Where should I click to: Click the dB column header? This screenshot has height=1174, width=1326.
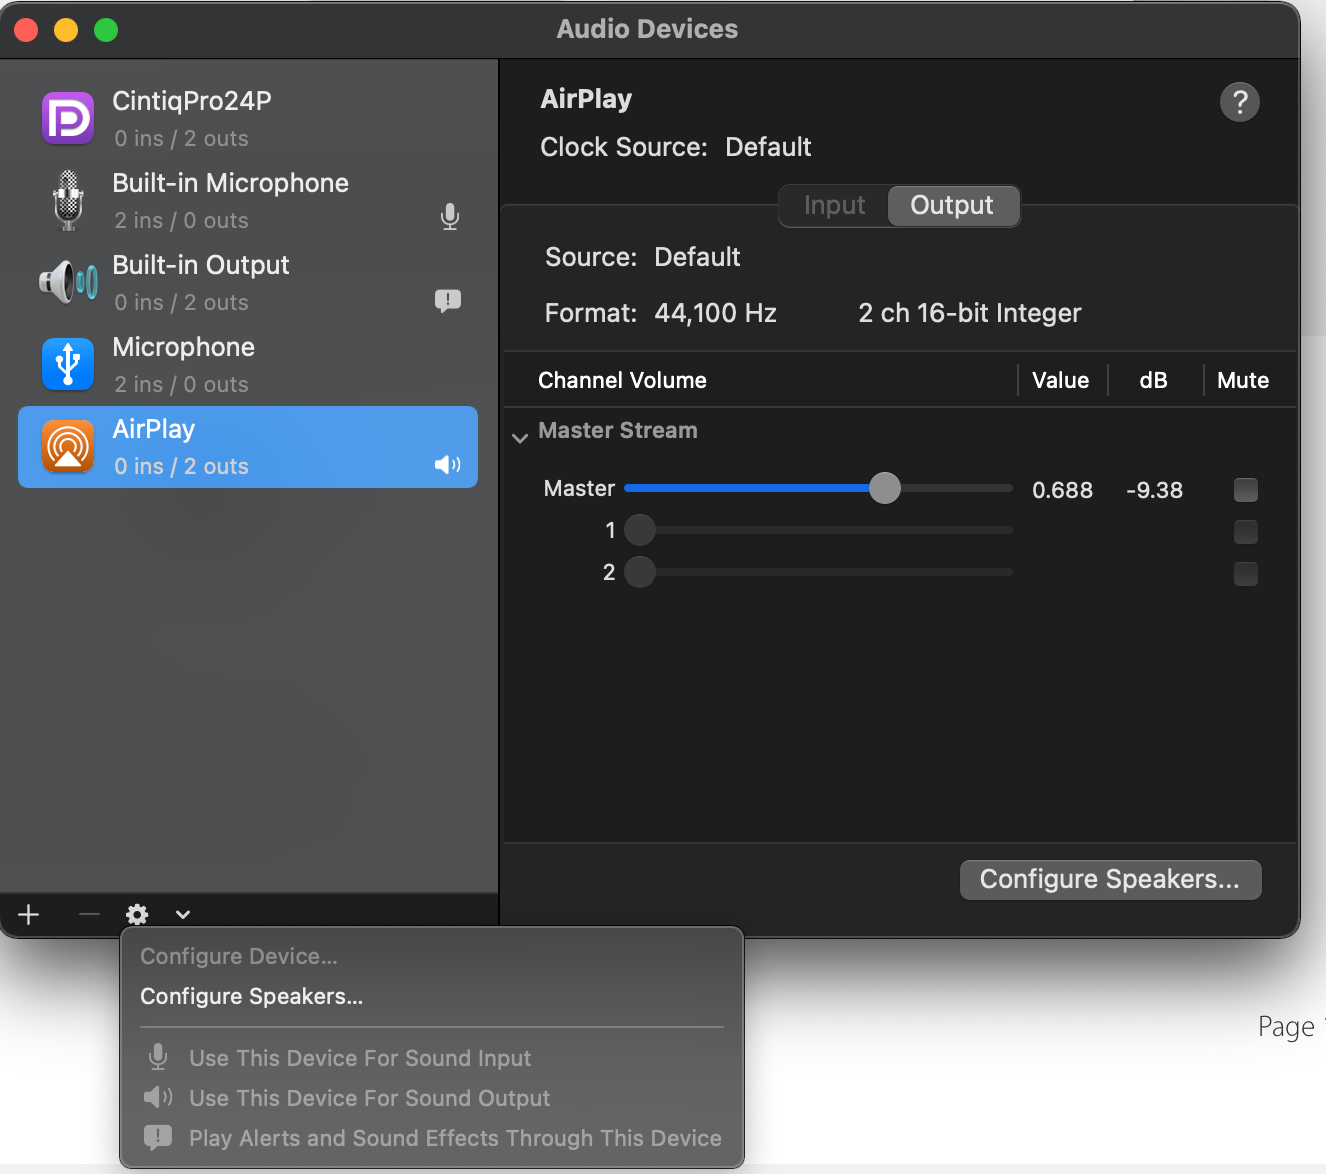coord(1153,380)
